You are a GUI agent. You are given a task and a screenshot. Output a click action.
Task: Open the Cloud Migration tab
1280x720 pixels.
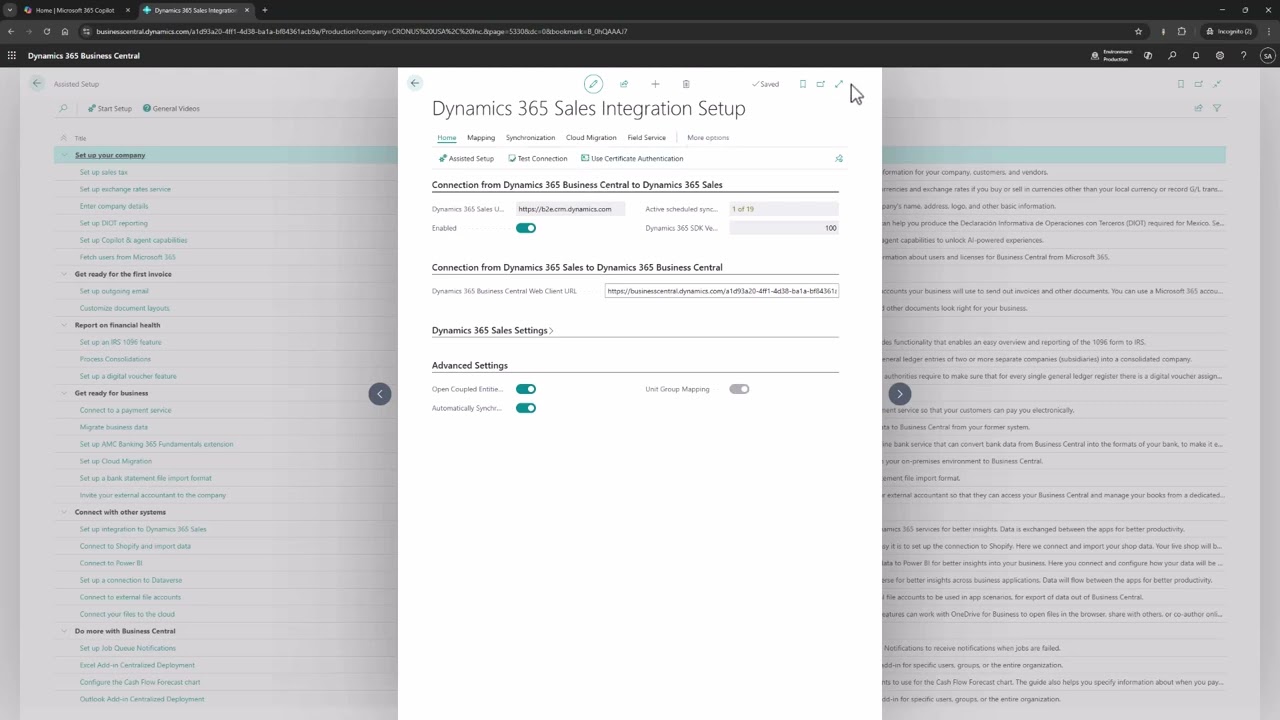click(591, 137)
